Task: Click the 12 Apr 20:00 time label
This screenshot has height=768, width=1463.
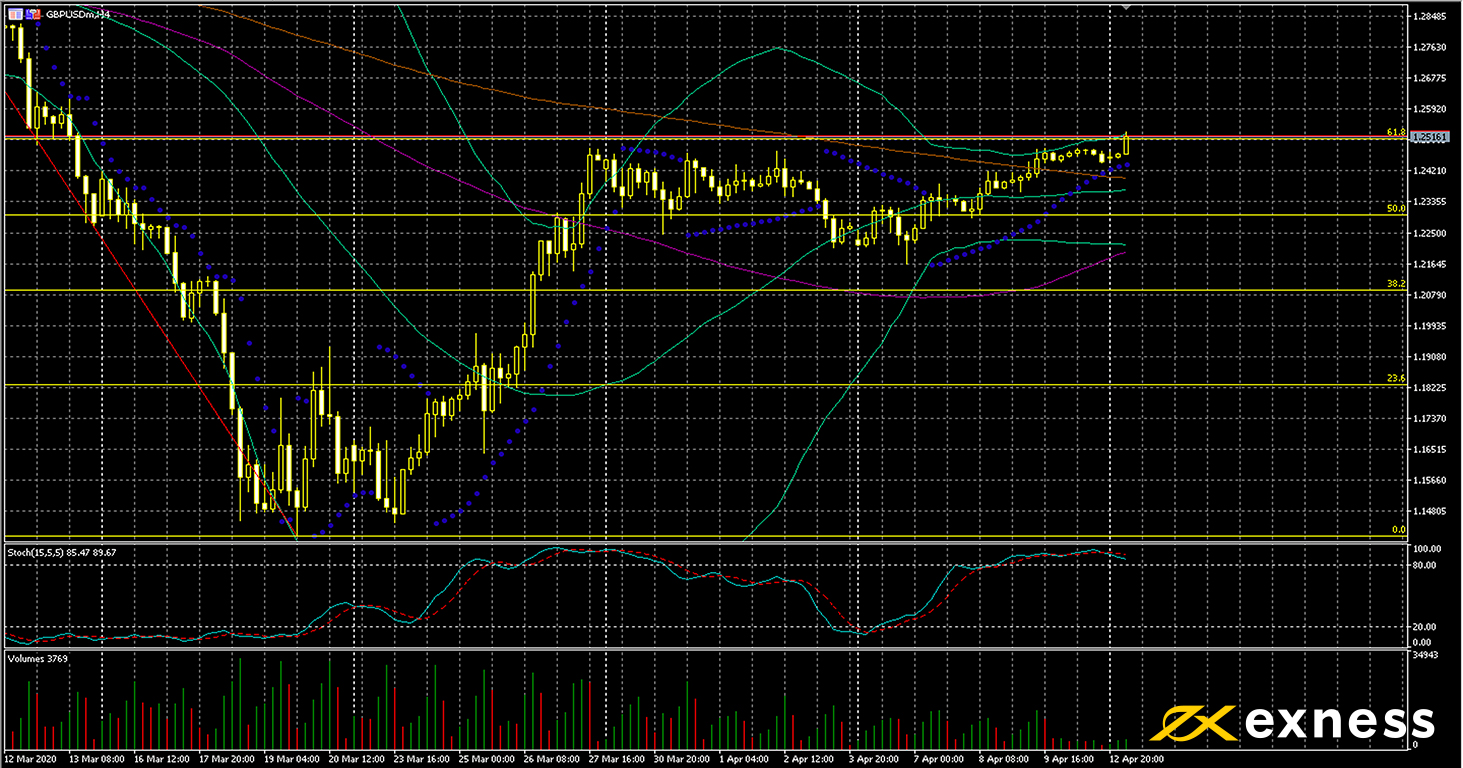Action: 1136,760
